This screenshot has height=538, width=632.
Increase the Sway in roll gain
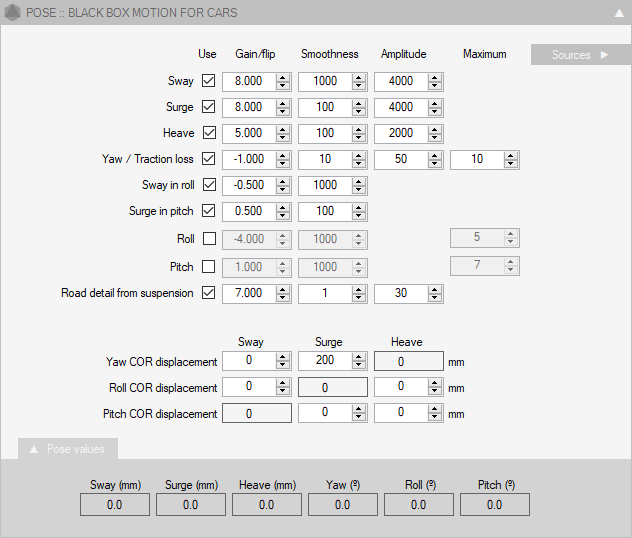click(283, 181)
